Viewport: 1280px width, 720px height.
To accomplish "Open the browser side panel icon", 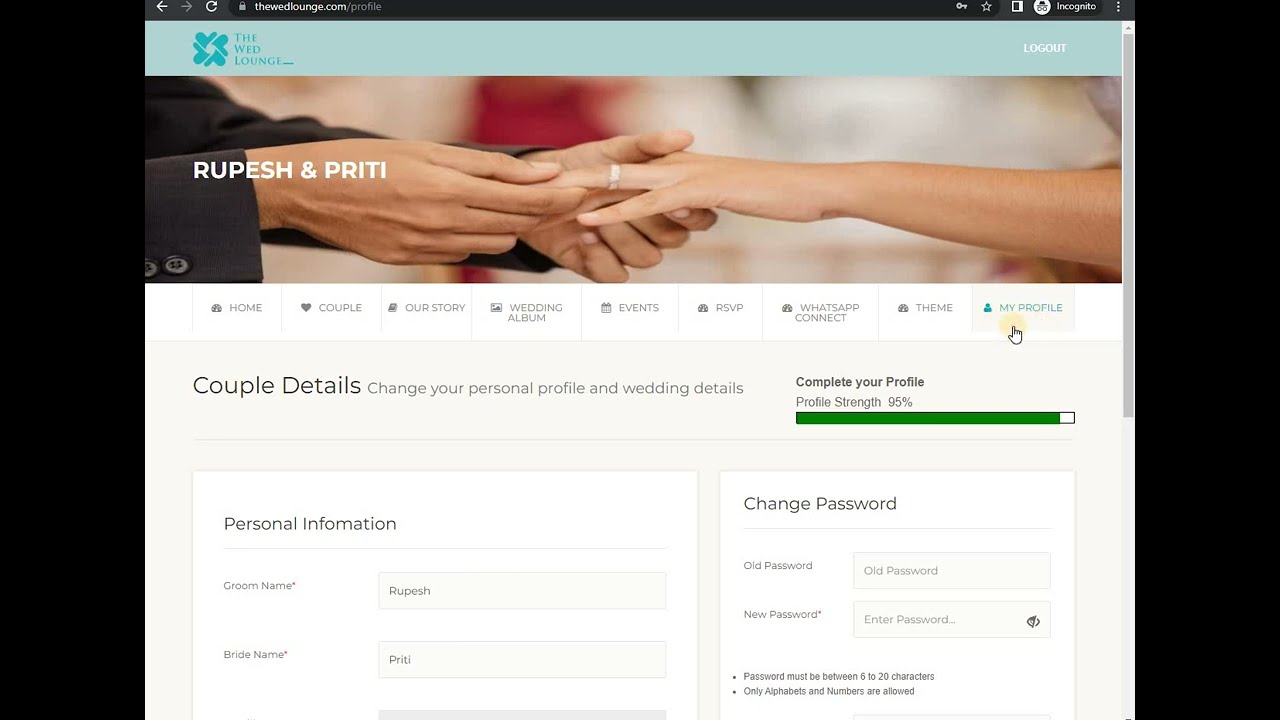I will (1017, 7).
